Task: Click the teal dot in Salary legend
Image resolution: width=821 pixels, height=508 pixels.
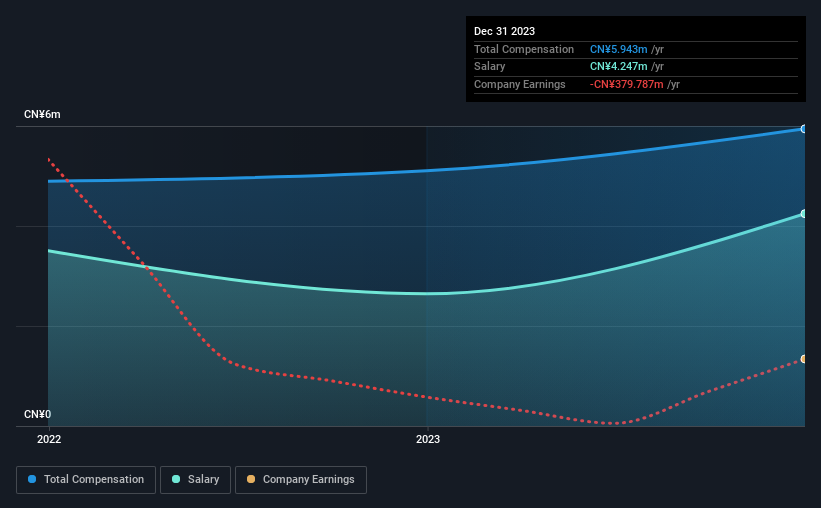Action: pos(176,479)
